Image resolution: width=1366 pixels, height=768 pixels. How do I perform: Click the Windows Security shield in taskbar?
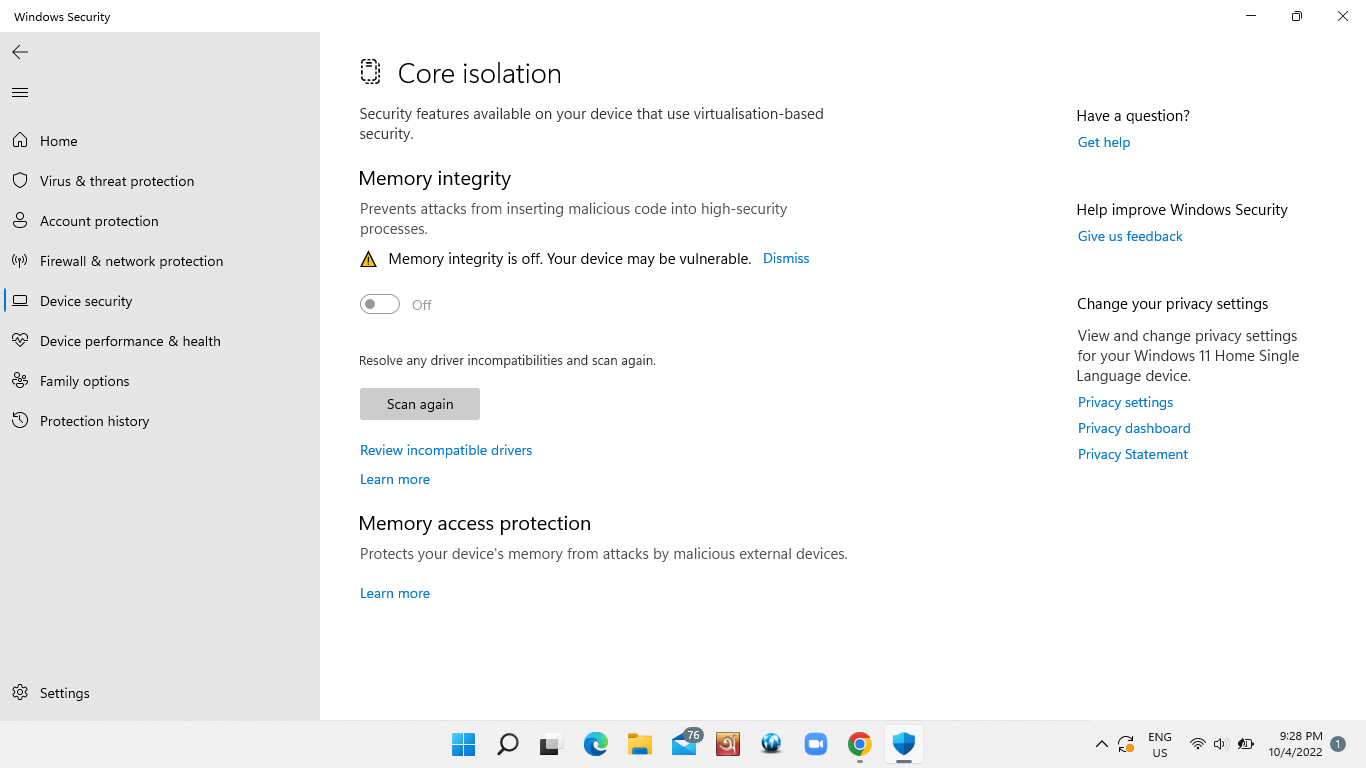(903, 744)
